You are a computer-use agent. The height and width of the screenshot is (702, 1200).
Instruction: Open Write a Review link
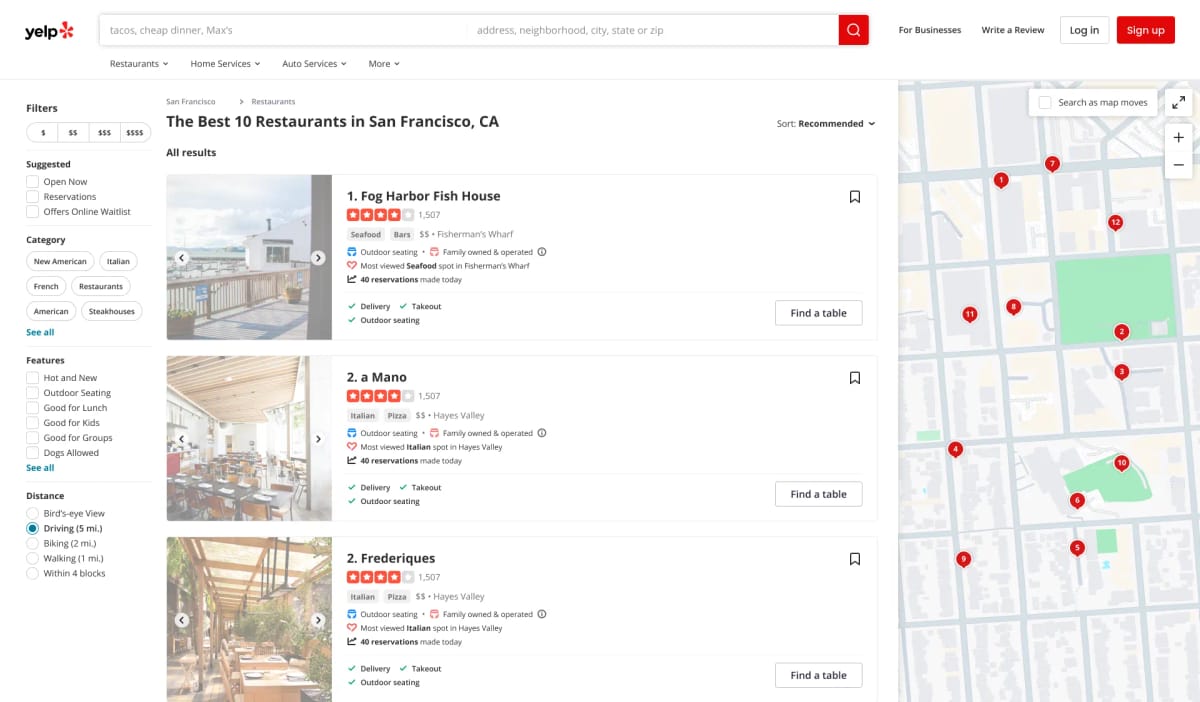[x=1013, y=30]
